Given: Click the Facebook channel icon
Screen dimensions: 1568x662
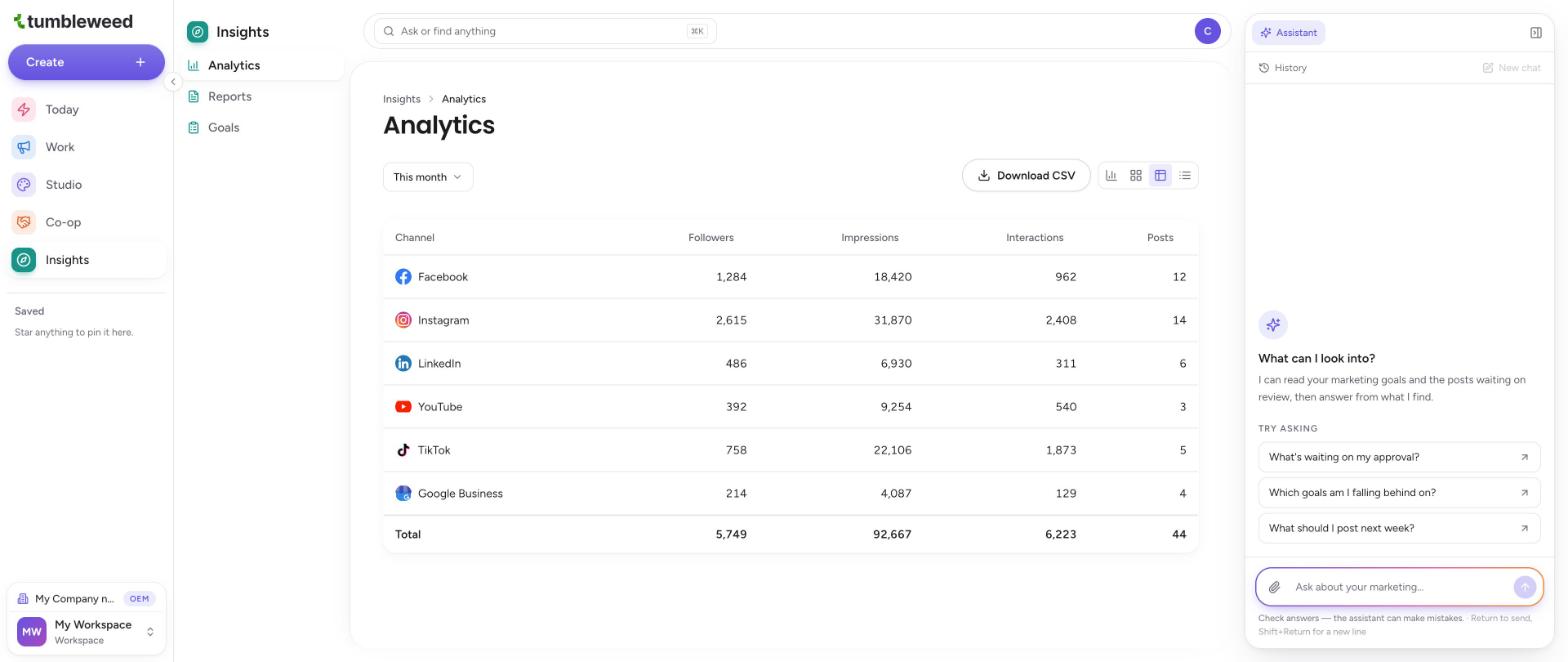Looking at the screenshot, I should [403, 277].
